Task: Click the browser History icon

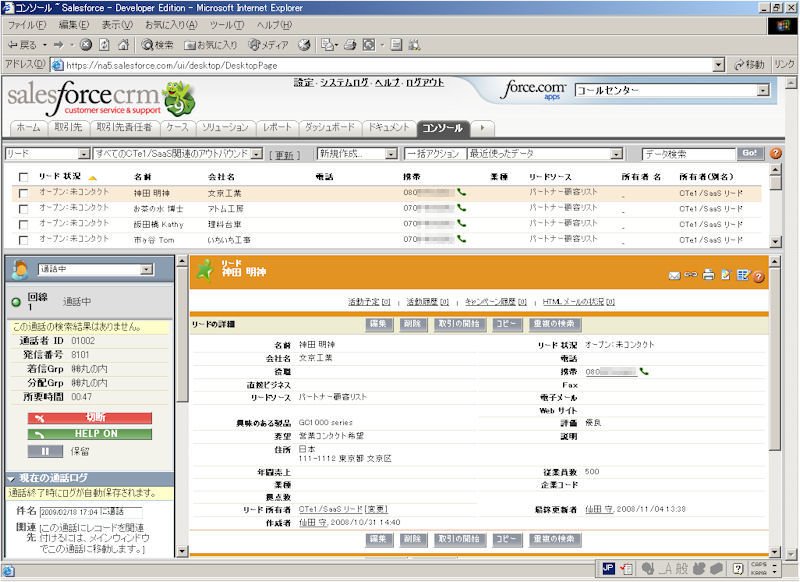Action: click(304, 45)
